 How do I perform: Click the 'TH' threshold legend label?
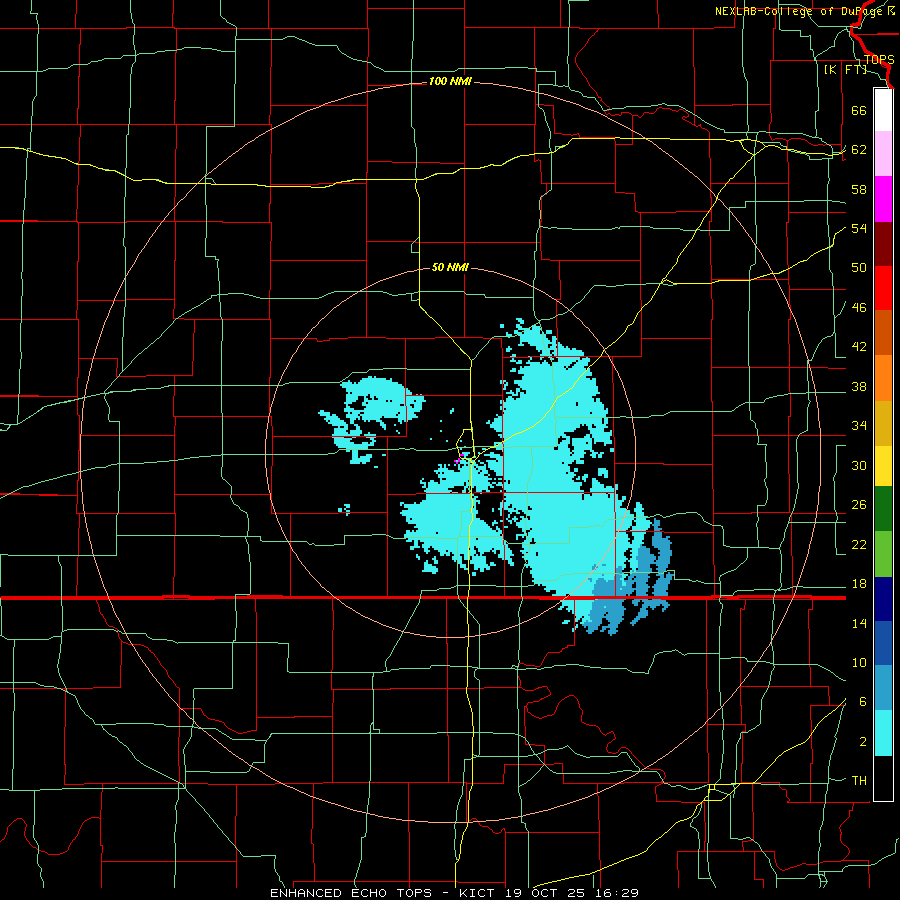click(x=859, y=781)
